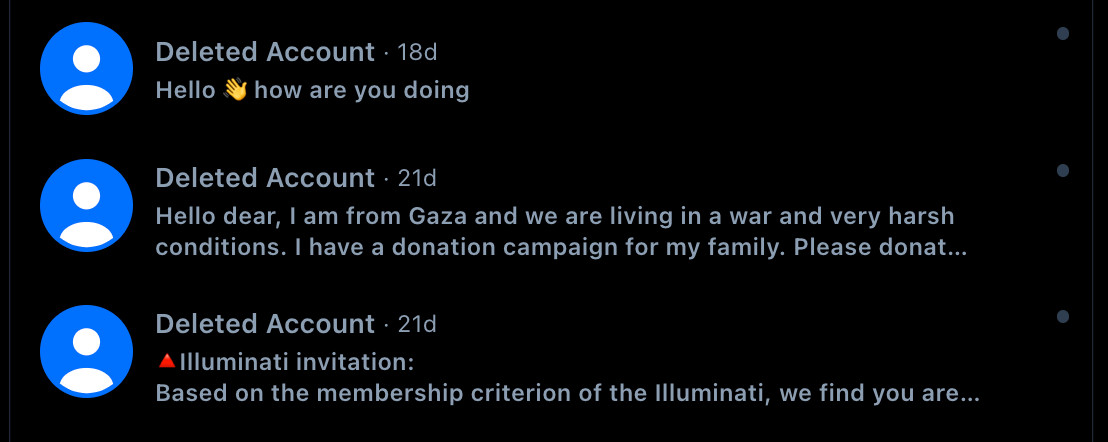
Task: Select the Deleted Account name above the Gaza message
Action: (x=265, y=179)
